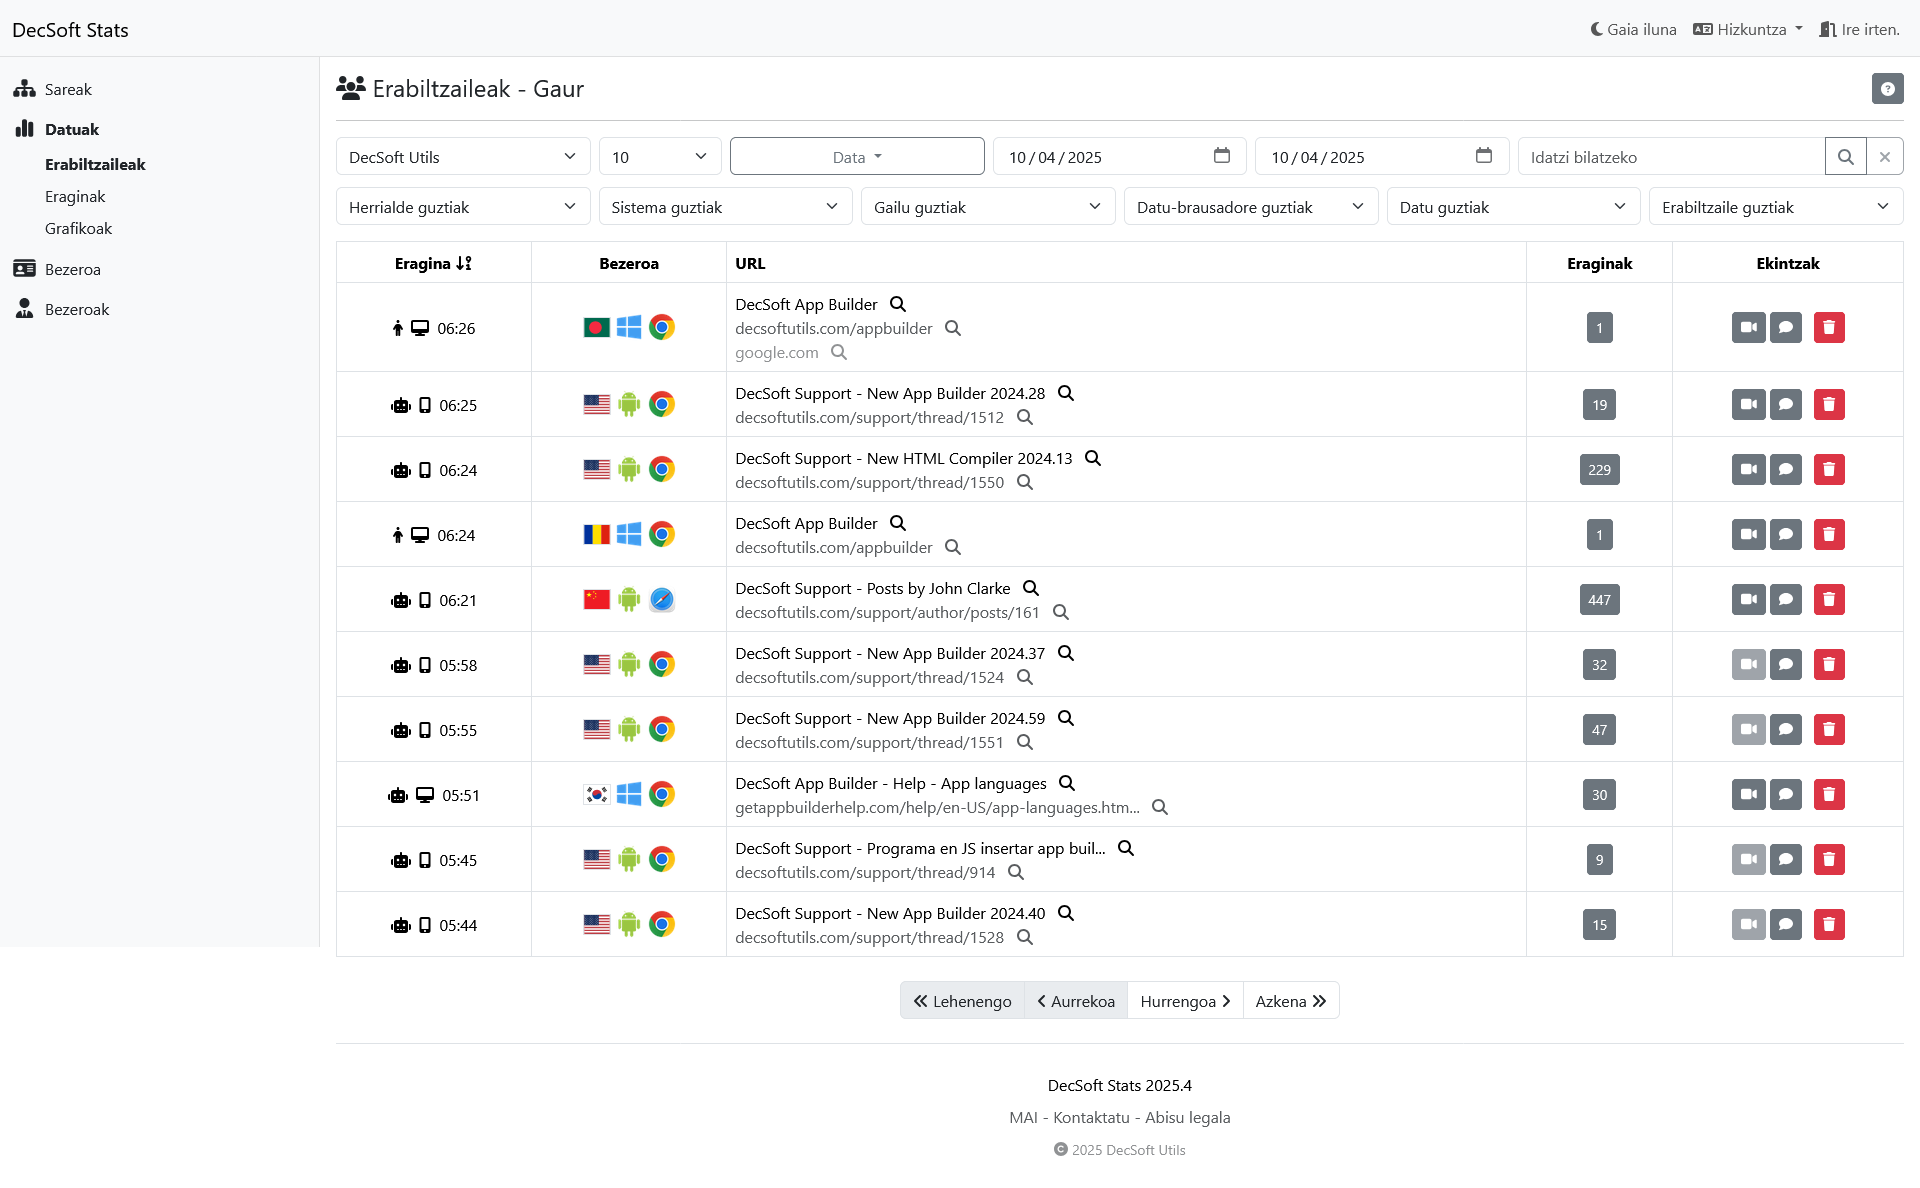Toggle Gaia iluna dark mode
This screenshot has height=1188, width=1920.
point(1633,29)
